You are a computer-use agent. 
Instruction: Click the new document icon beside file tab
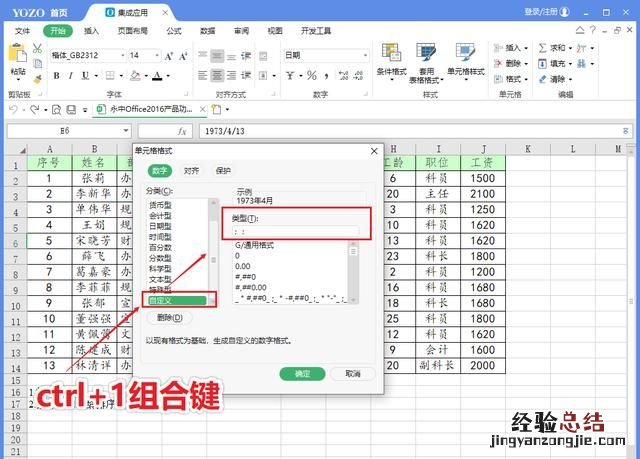click(x=216, y=109)
